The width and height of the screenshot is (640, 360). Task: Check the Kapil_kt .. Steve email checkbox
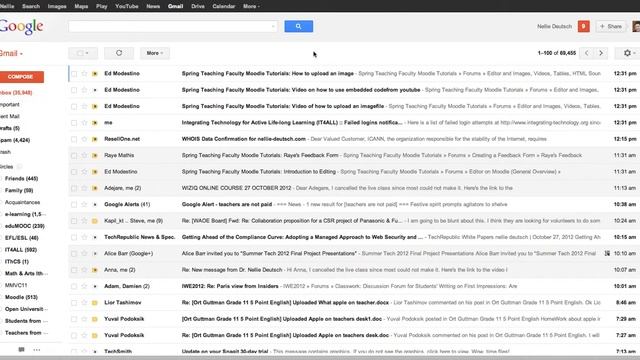[74, 221]
